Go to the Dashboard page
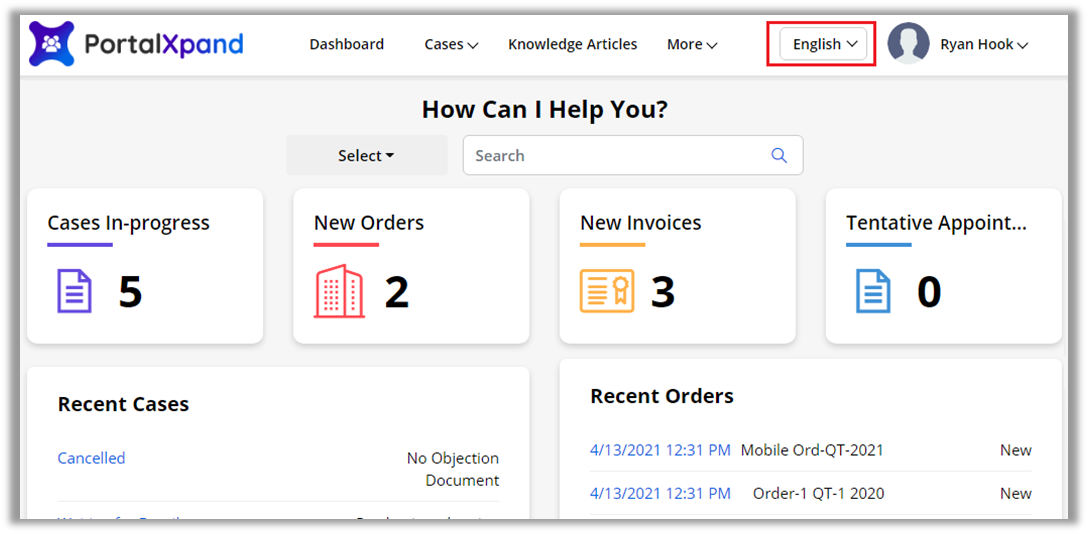Viewport: 1088px width, 534px height. [x=346, y=44]
